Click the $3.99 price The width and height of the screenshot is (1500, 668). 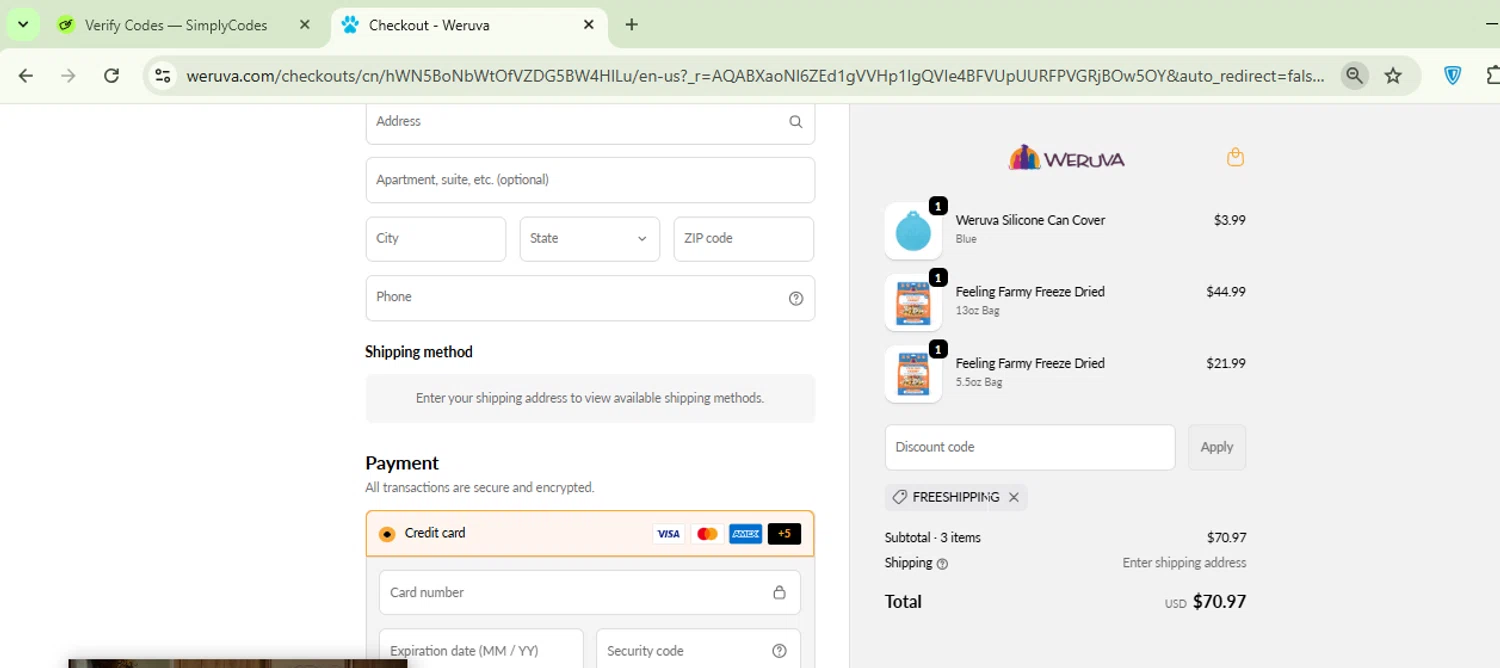pyautogui.click(x=1230, y=220)
